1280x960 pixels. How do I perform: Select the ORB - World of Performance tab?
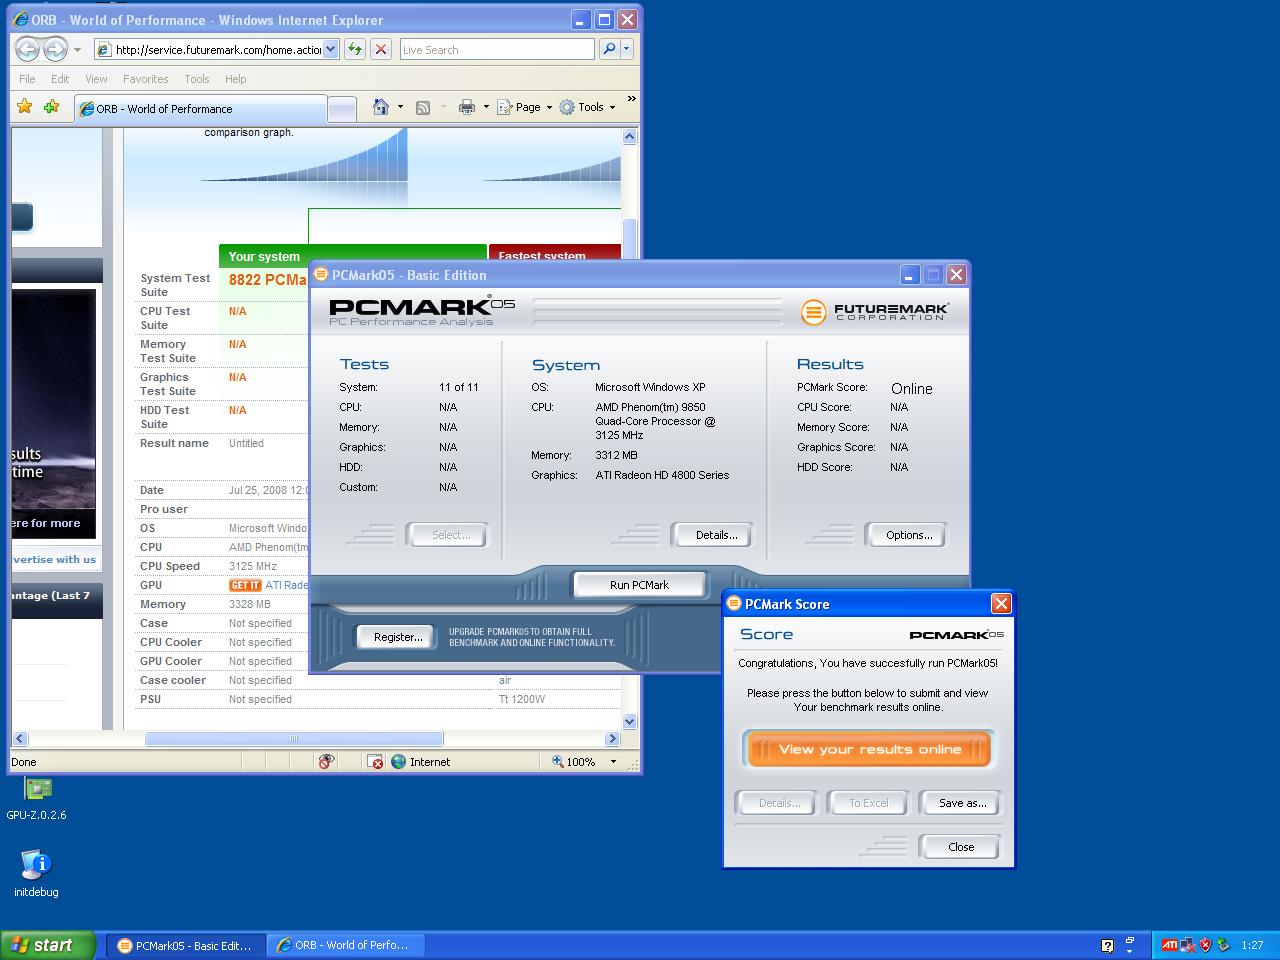(201, 109)
